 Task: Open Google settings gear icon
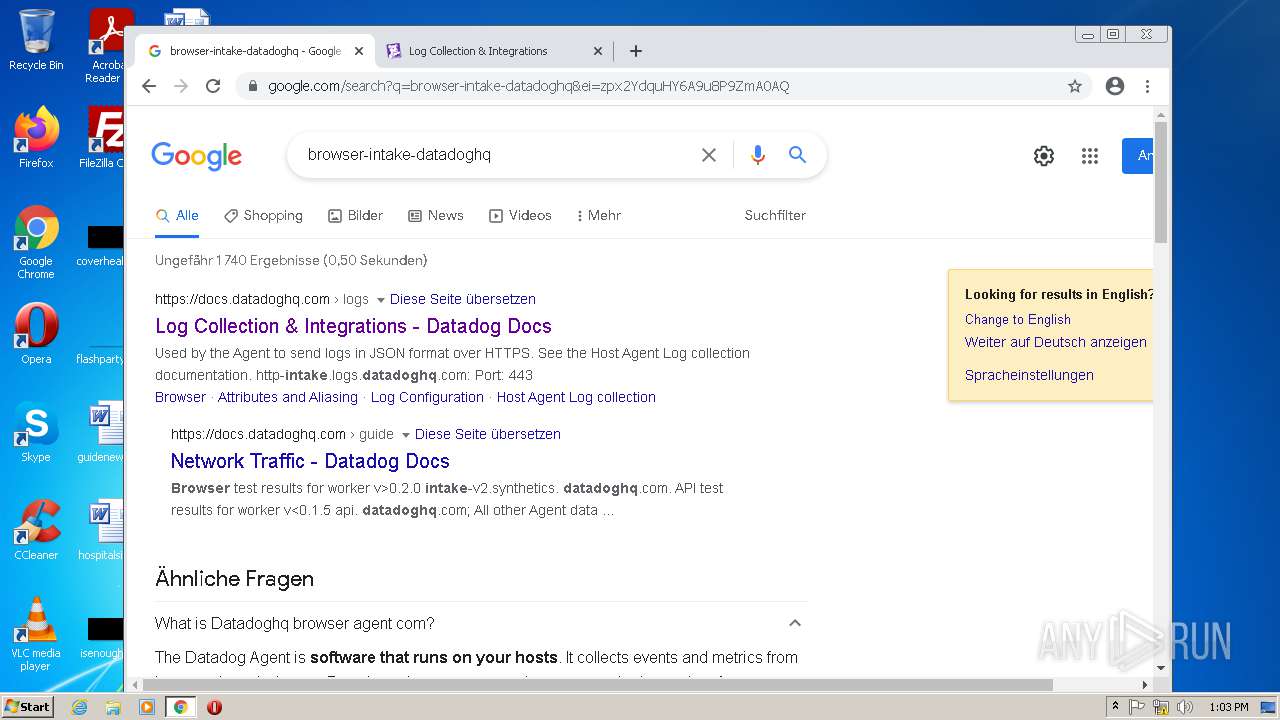(x=1044, y=156)
